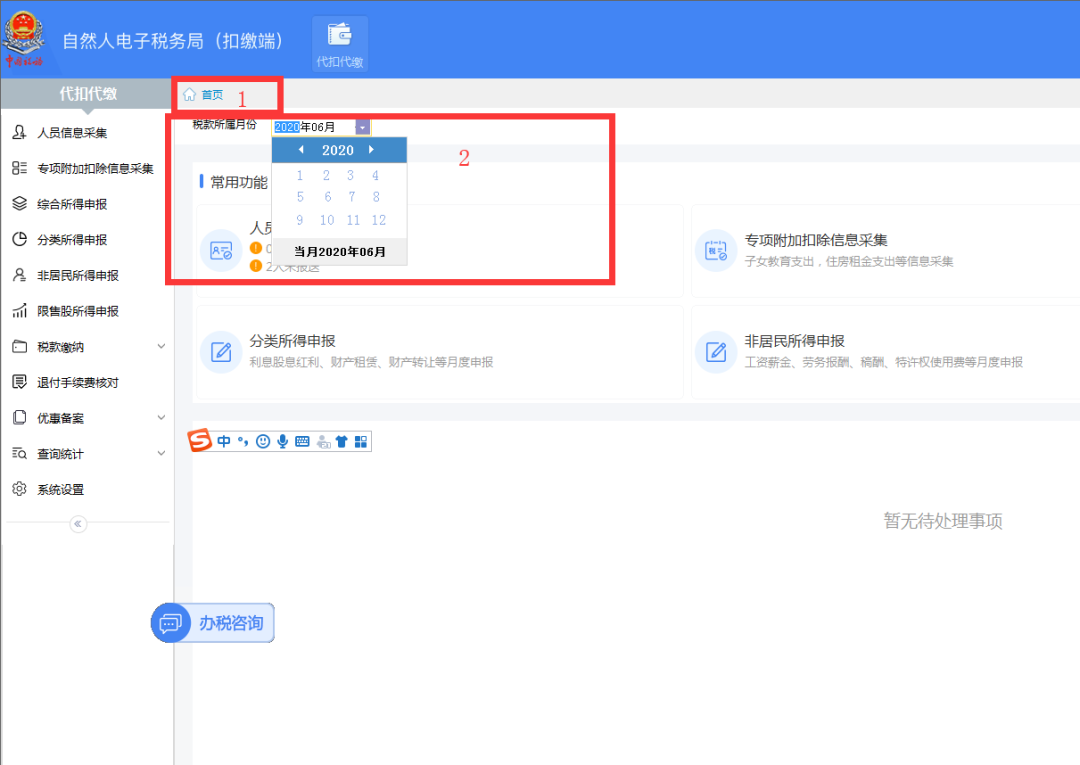Open the 分类所得申报 card pencil icon
Screen dimensions: 1080x765
(x=220, y=351)
